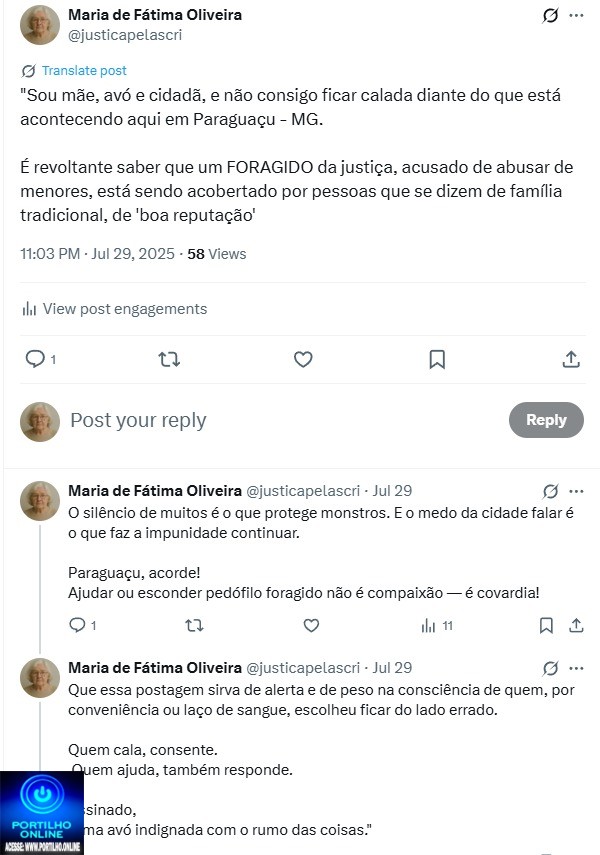Click the Portilho Online logo
600x855 pixels.
(42, 813)
